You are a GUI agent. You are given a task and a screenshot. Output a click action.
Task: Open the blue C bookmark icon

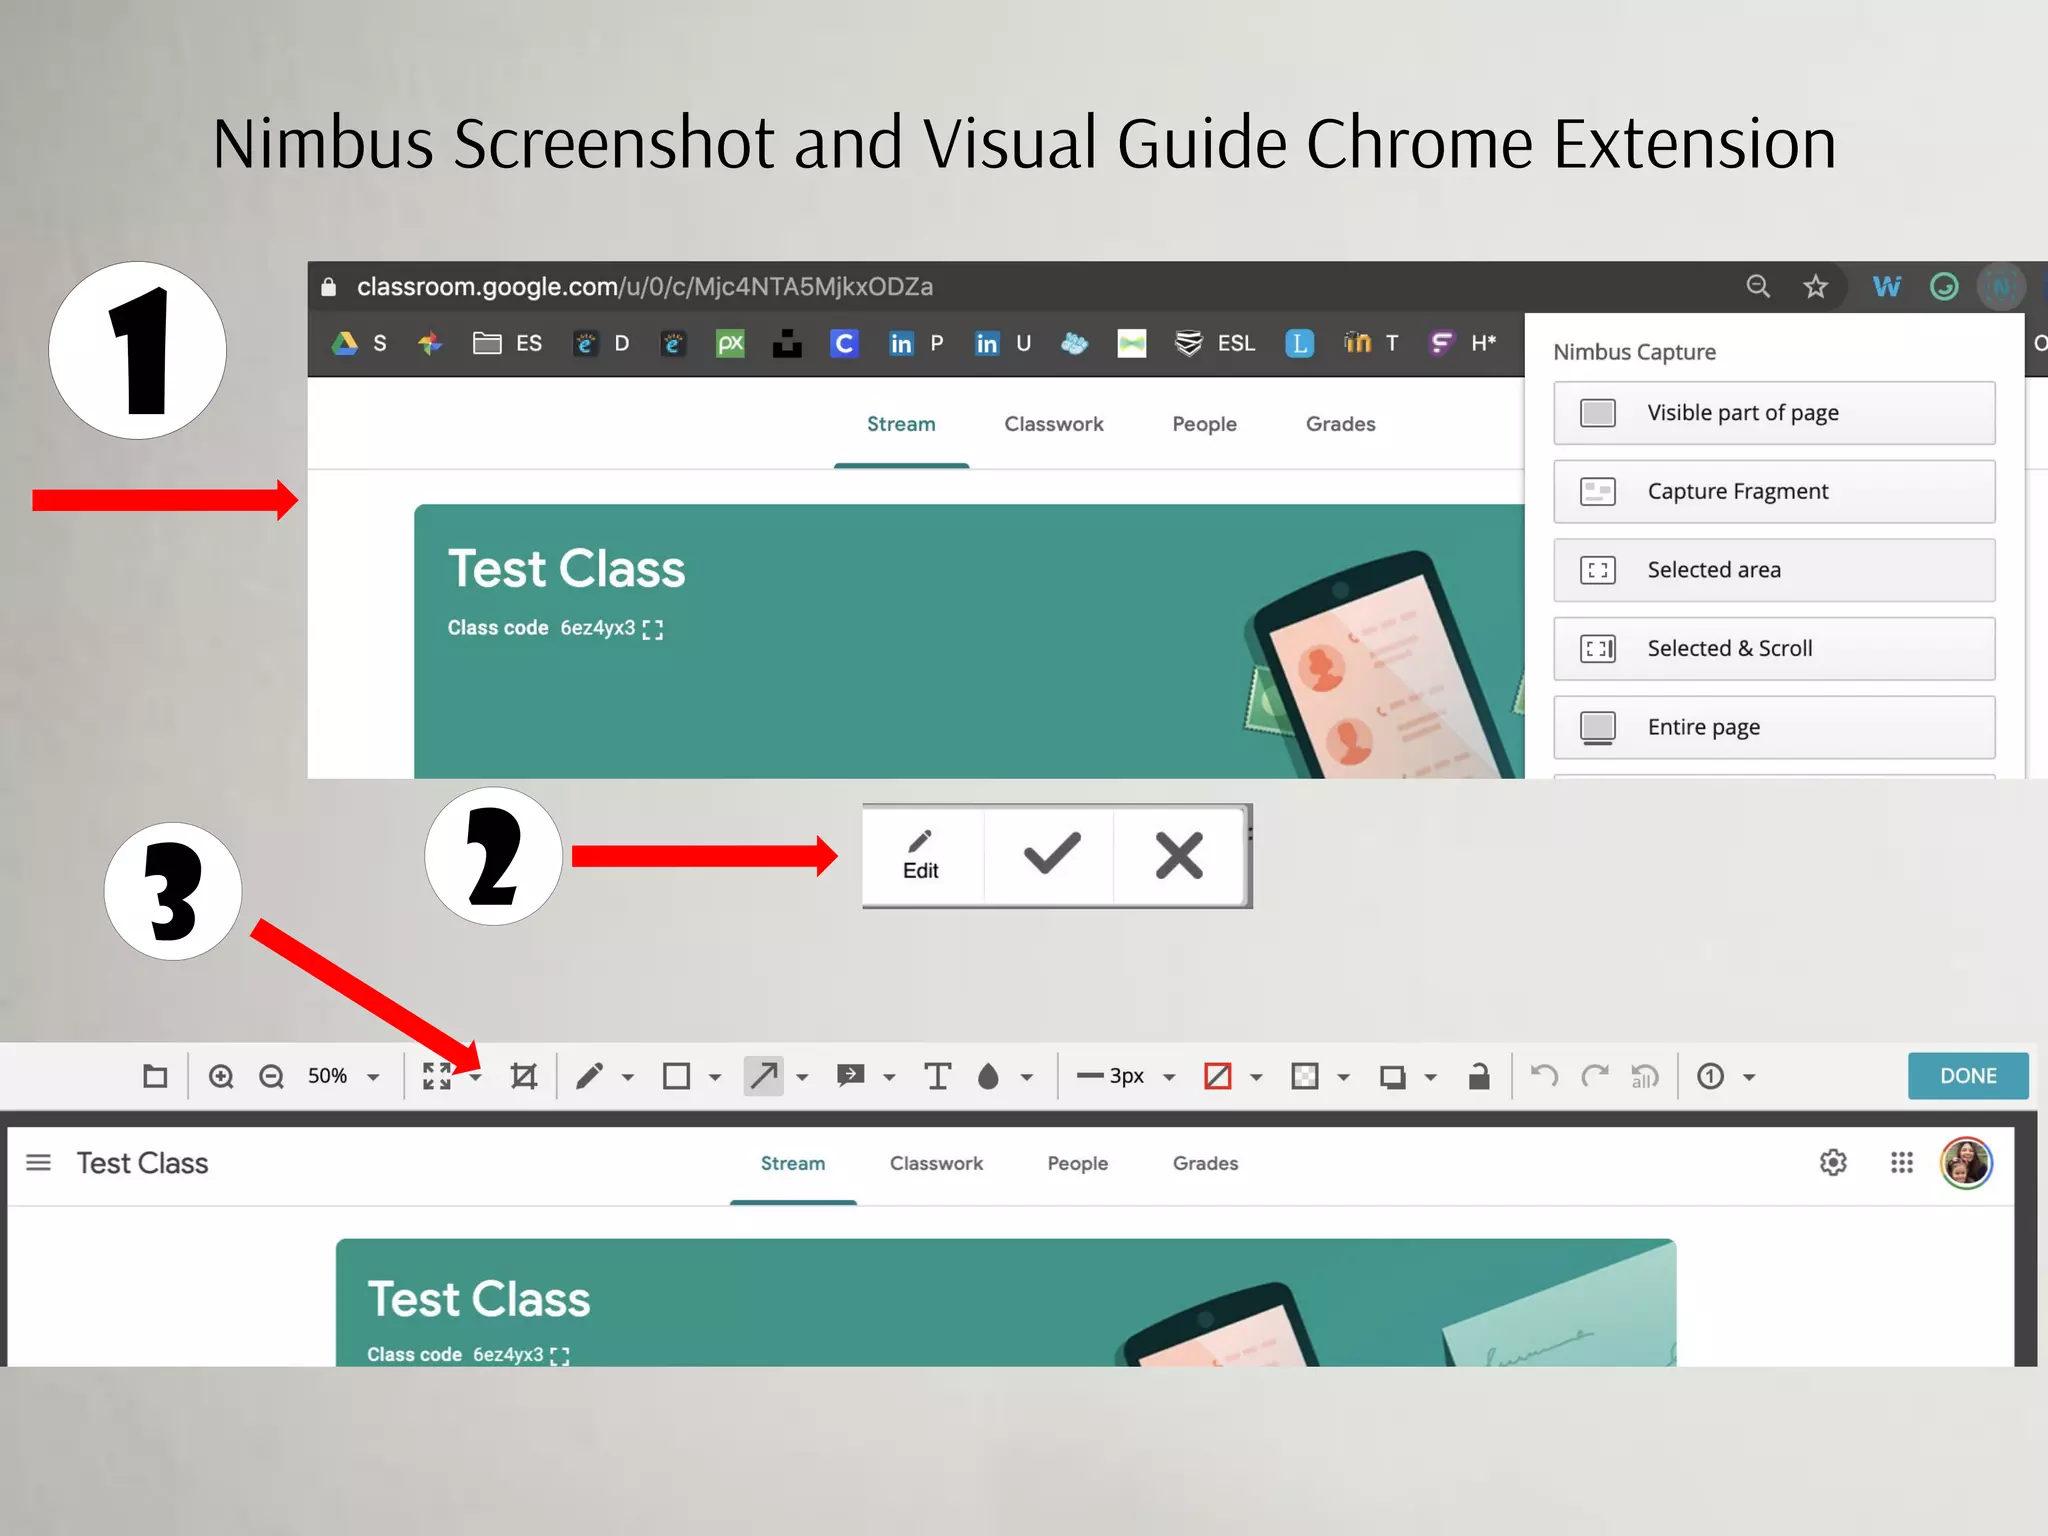pos(844,344)
